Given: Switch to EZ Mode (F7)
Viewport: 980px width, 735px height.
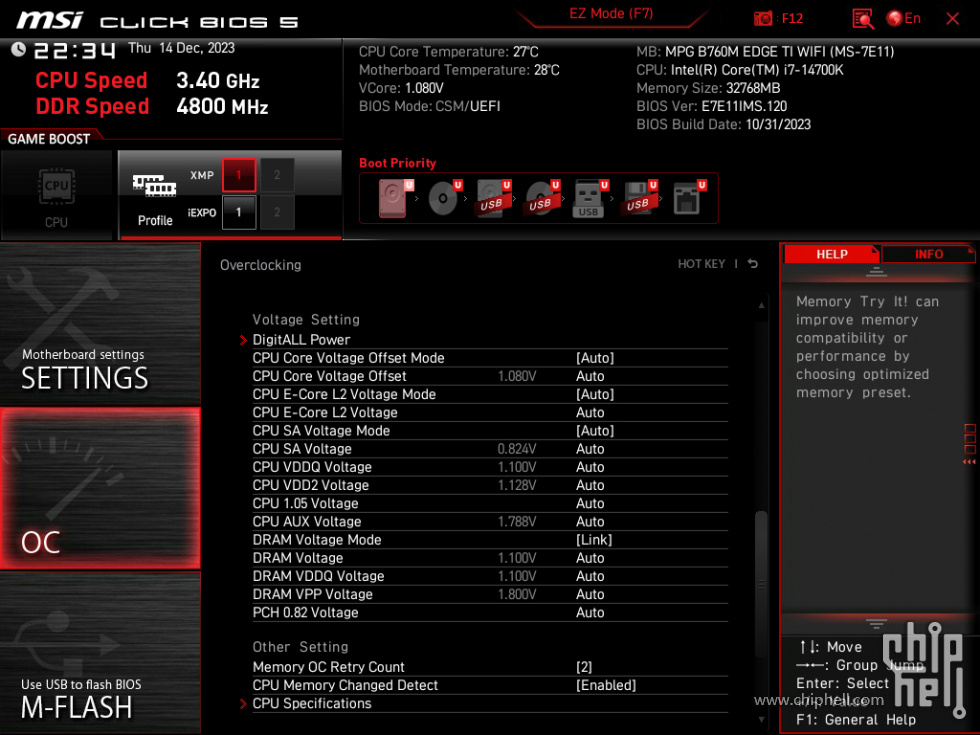Looking at the screenshot, I should (x=611, y=14).
